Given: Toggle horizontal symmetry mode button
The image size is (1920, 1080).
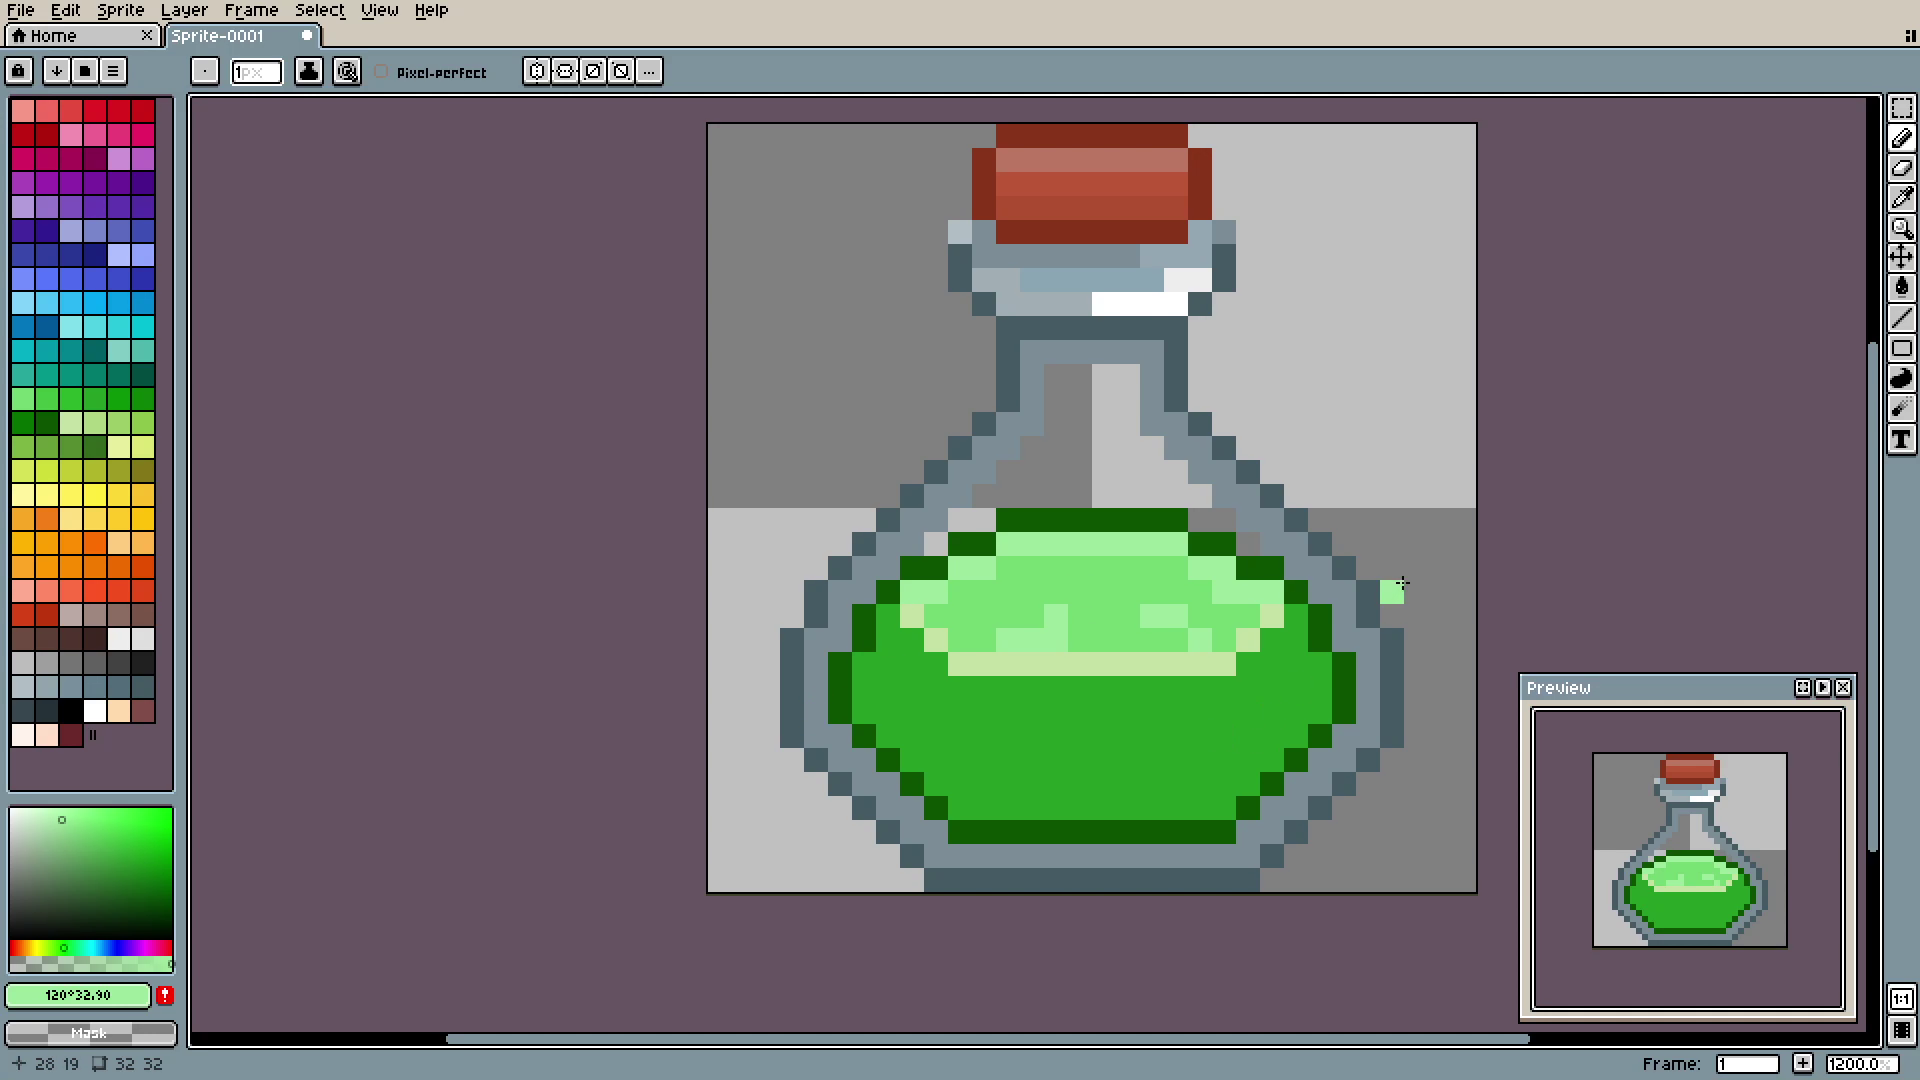Looking at the screenshot, I should [537, 71].
